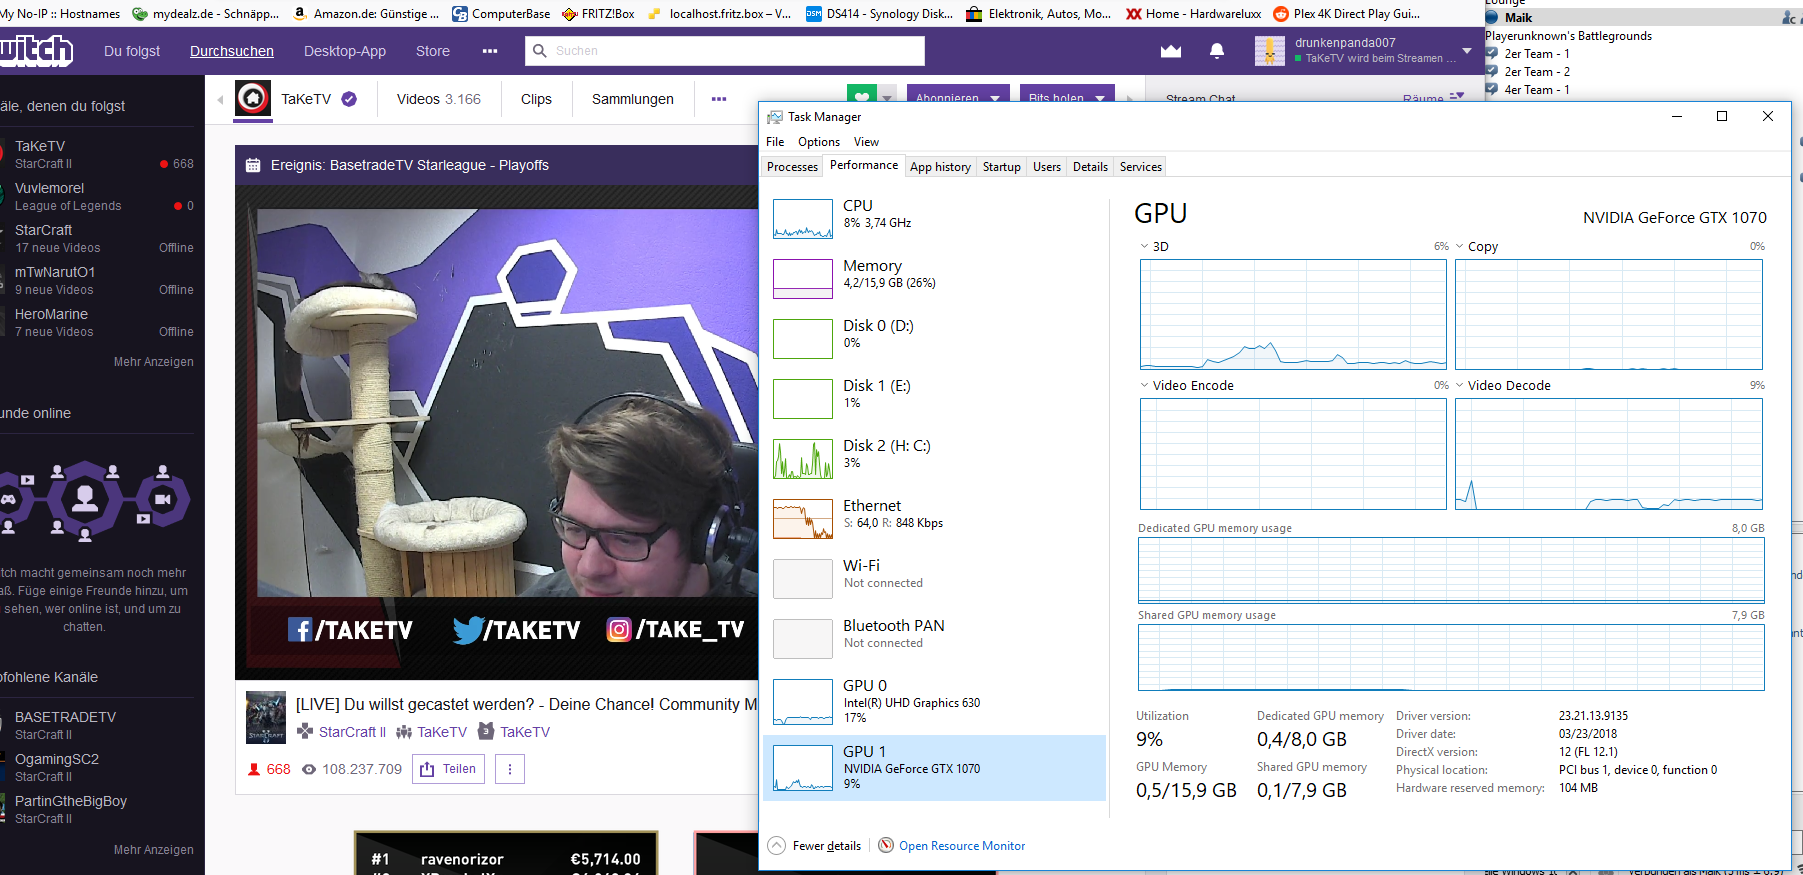Click in the Twitch Suchen search field
The image size is (1803, 875).
pyautogui.click(x=725, y=51)
